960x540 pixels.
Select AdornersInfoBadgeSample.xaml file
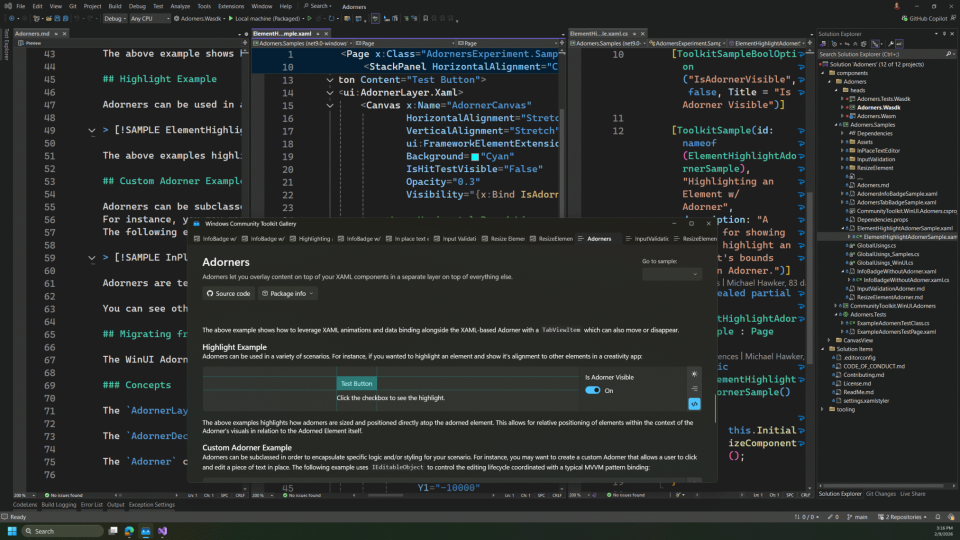[x=896, y=193]
